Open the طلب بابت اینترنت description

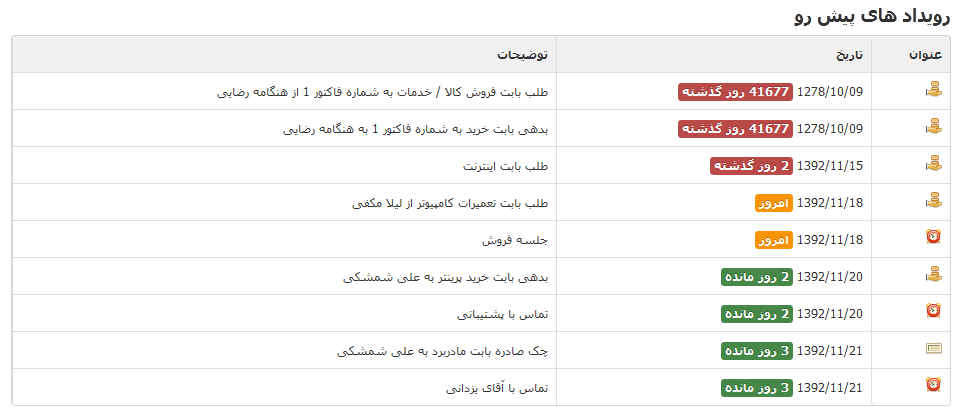click(508, 165)
